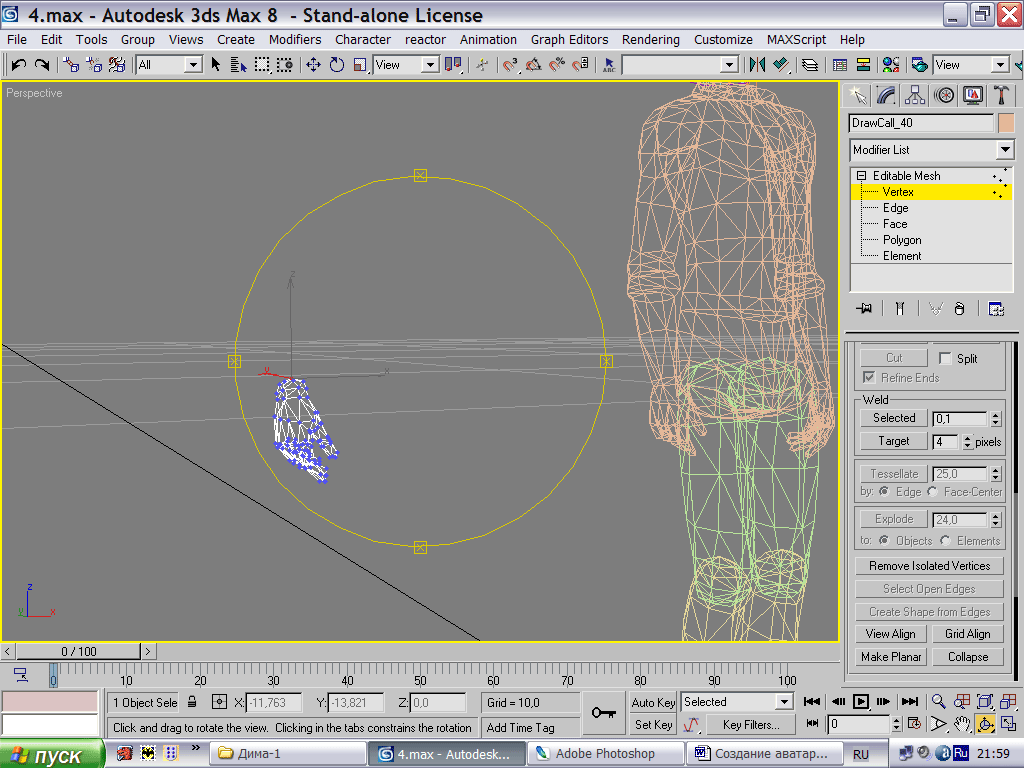
Task: Open the key filter Selected dropdown
Action: point(784,702)
